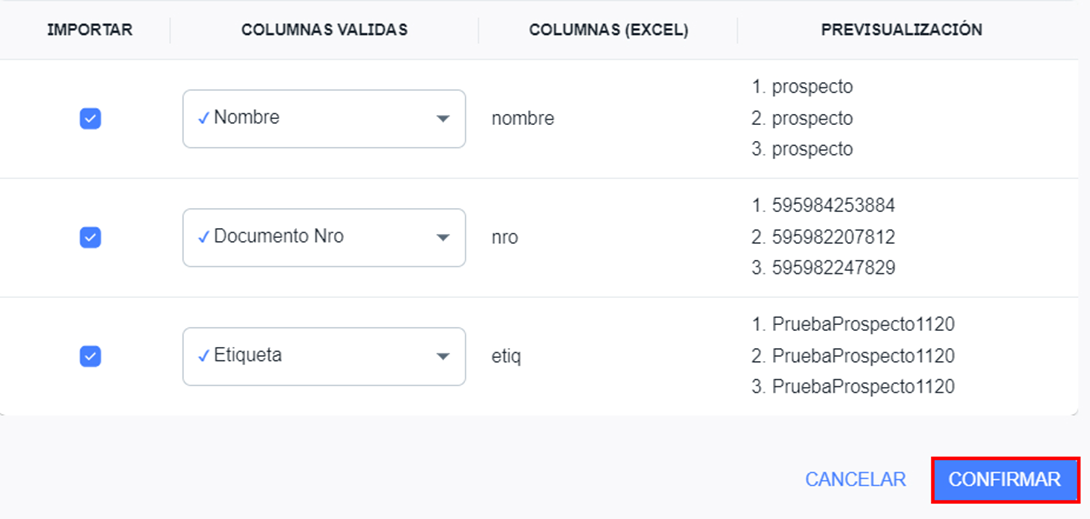Click the arrow icon of Etiqueta dropdown

443,357
